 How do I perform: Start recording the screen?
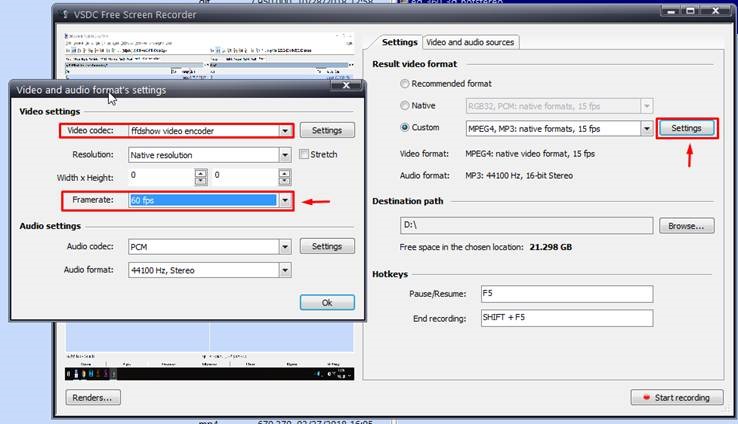[x=677, y=398]
